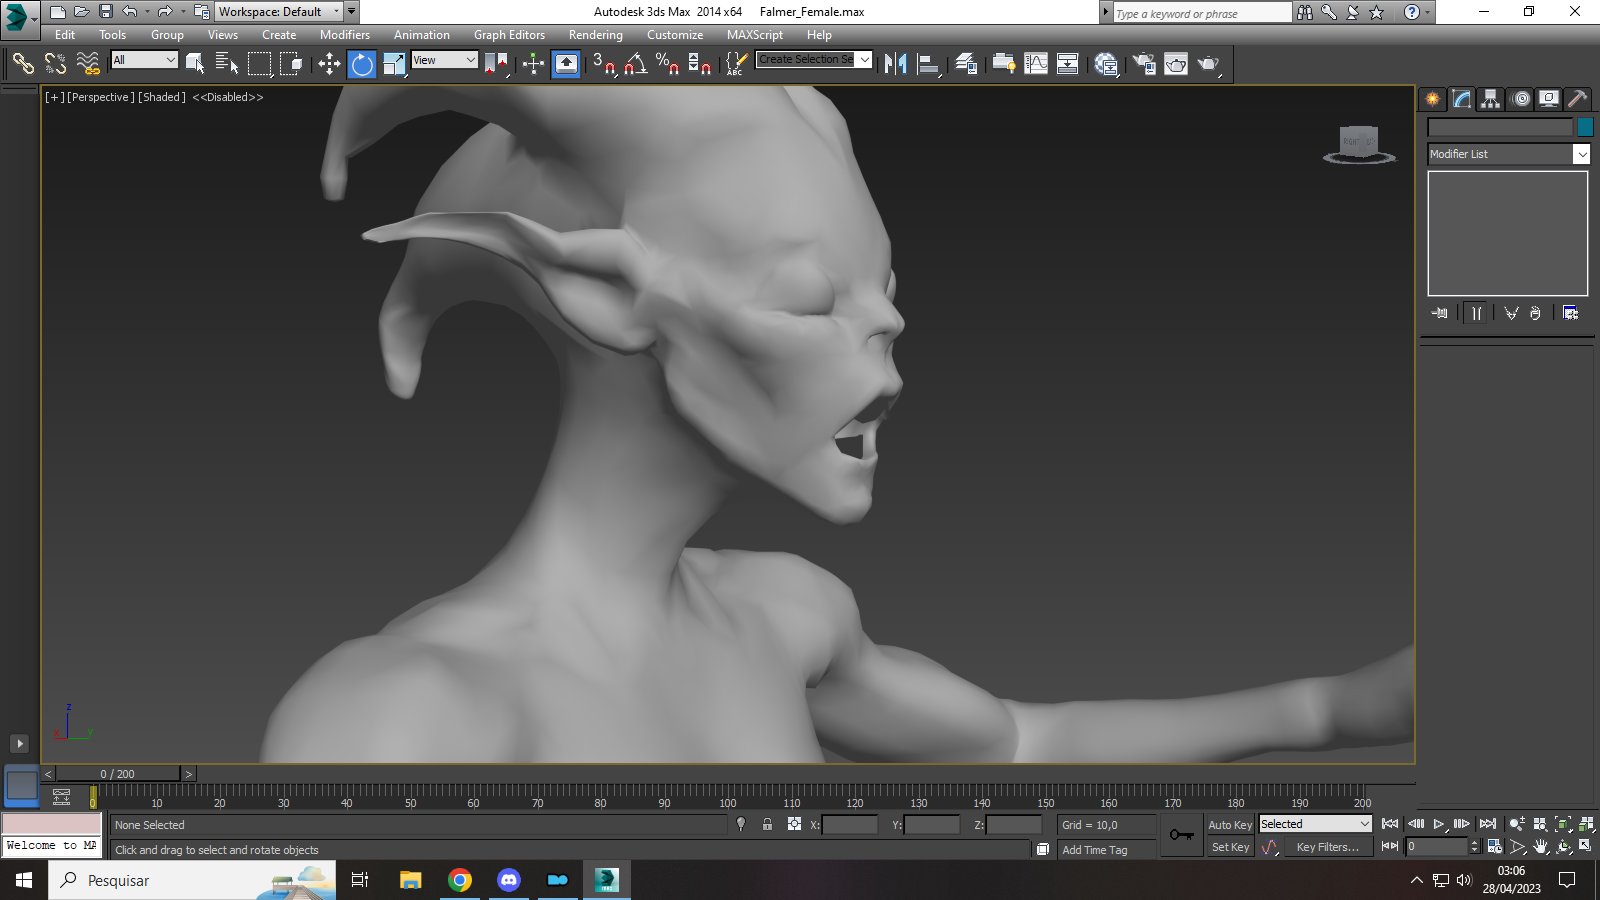Image resolution: width=1600 pixels, height=900 pixels.
Task: Open the Rendering menu
Action: (x=596, y=35)
